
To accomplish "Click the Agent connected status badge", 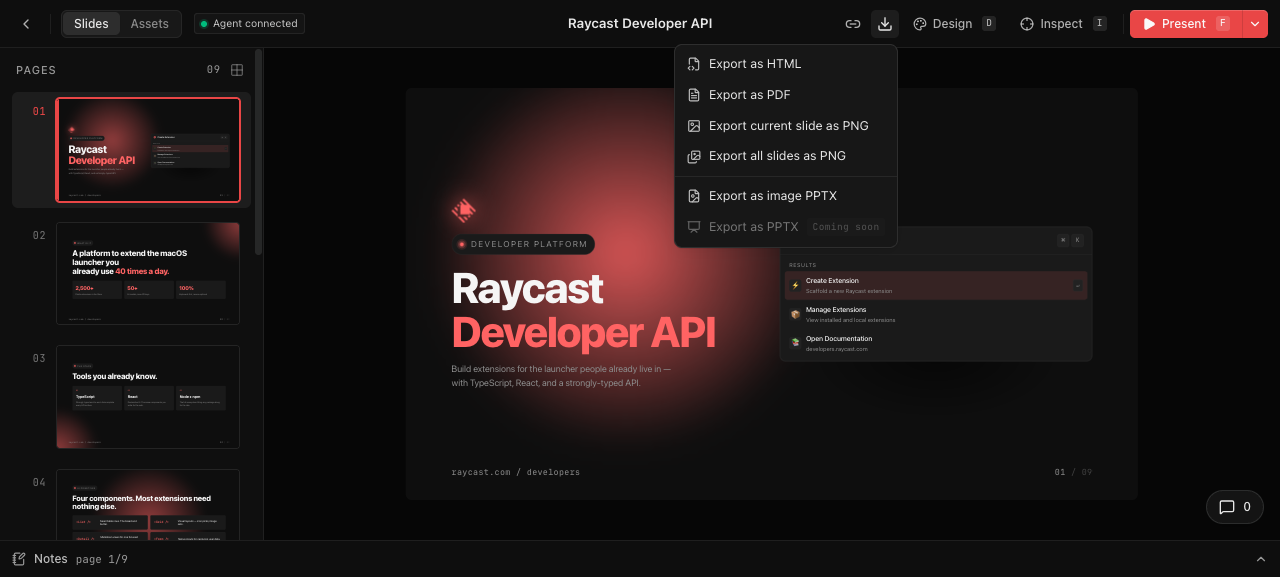I will 249,24.
